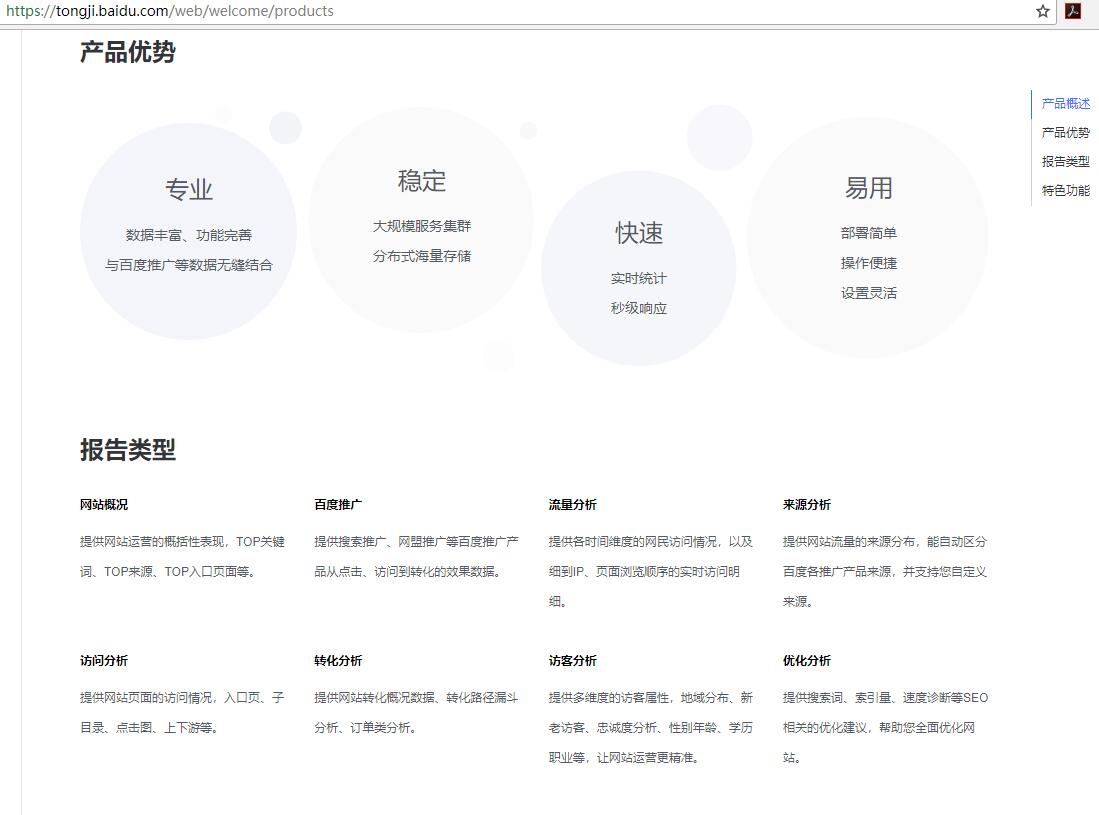Click the 百度推广 description paragraph

(416, 556)
